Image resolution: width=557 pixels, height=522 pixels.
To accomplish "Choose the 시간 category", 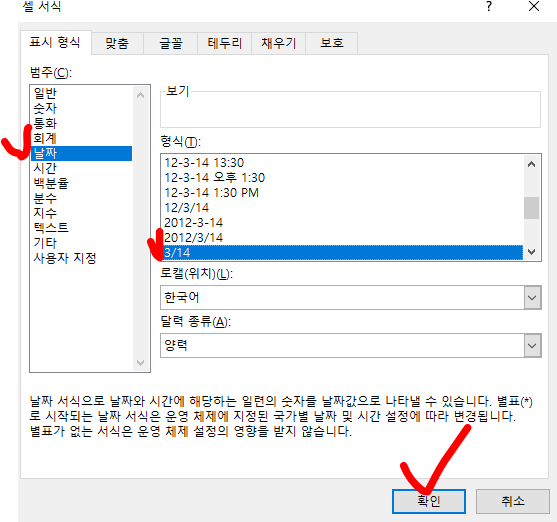I will tap(81, 168).
